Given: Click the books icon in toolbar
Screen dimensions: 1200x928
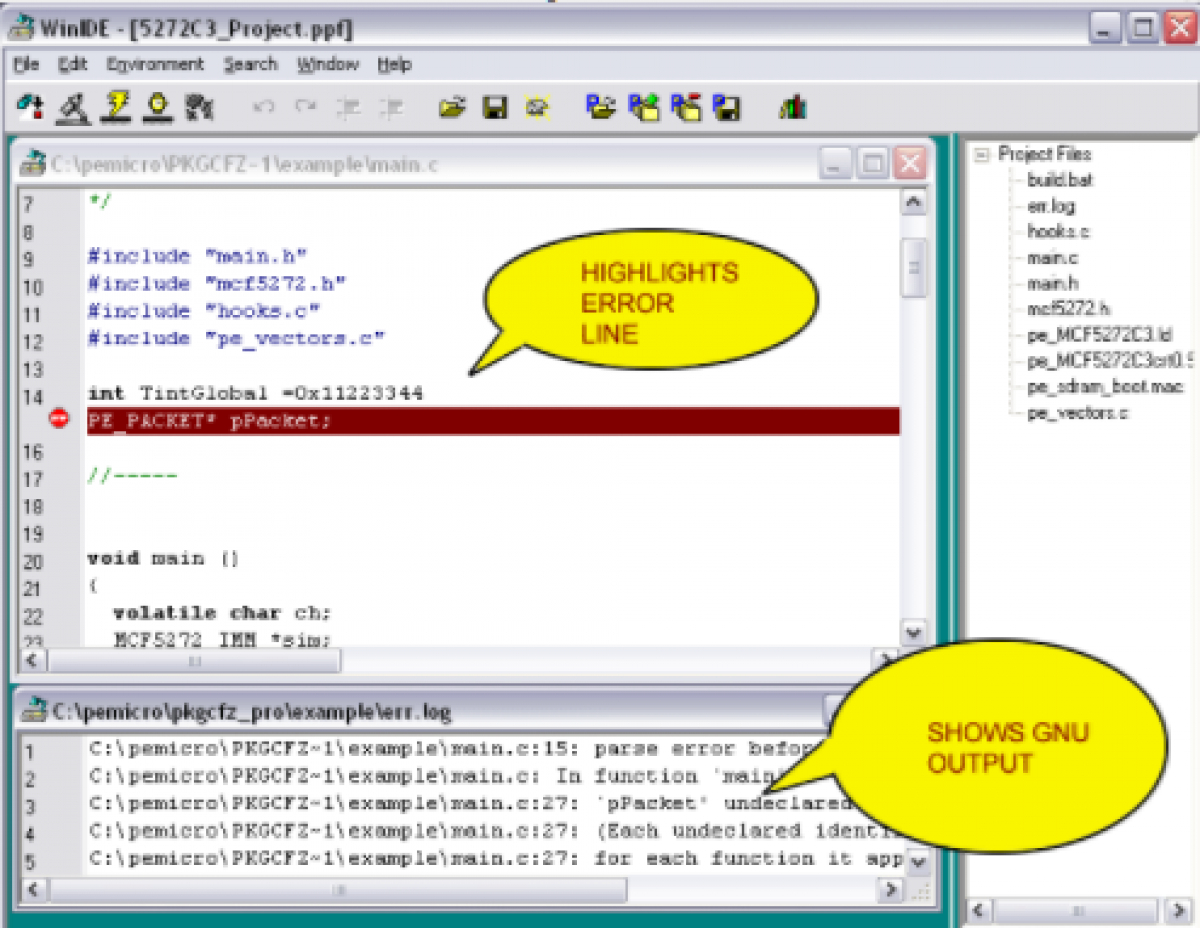Looking at the screenshot, I should coord(792,107).
